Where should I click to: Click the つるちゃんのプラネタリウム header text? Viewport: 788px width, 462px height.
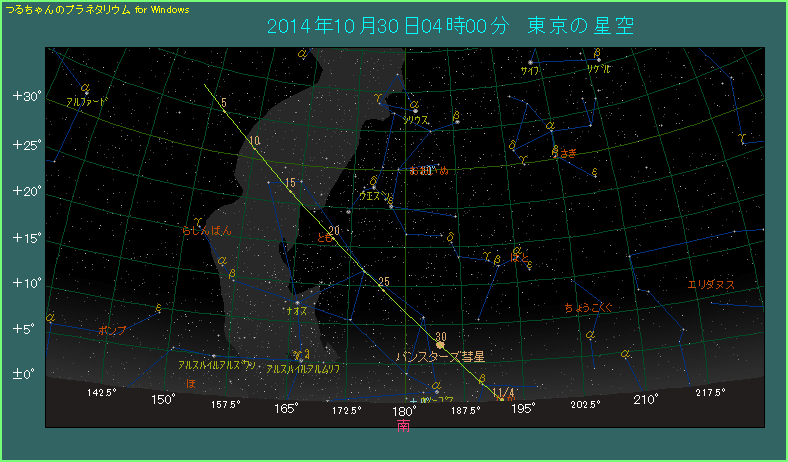[68, 8]
